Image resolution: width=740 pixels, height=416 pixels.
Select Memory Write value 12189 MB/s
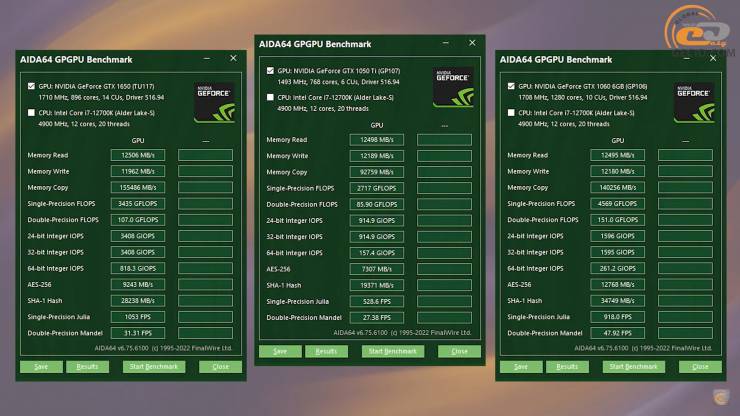click(377, 156)
